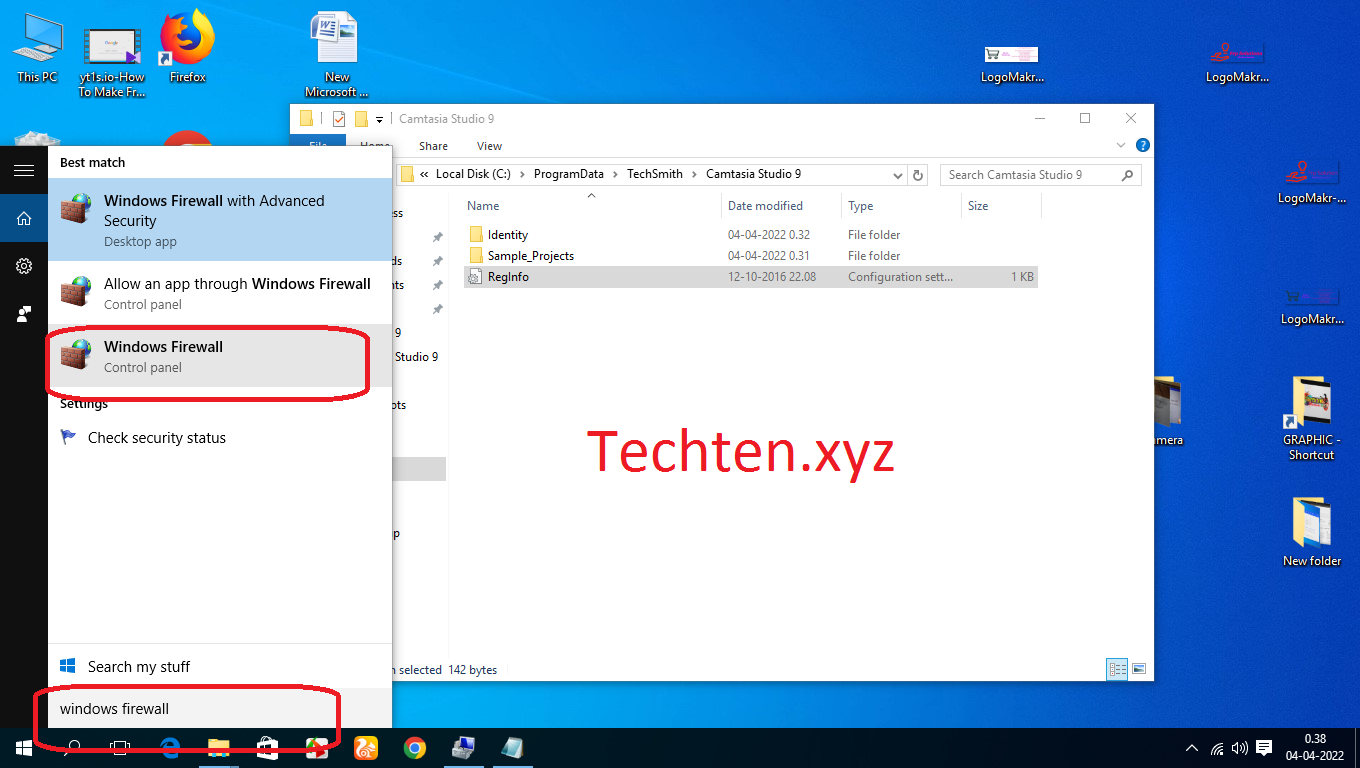
Task: Open the Firefox desktop shortcut
Action: click(188, 48)
